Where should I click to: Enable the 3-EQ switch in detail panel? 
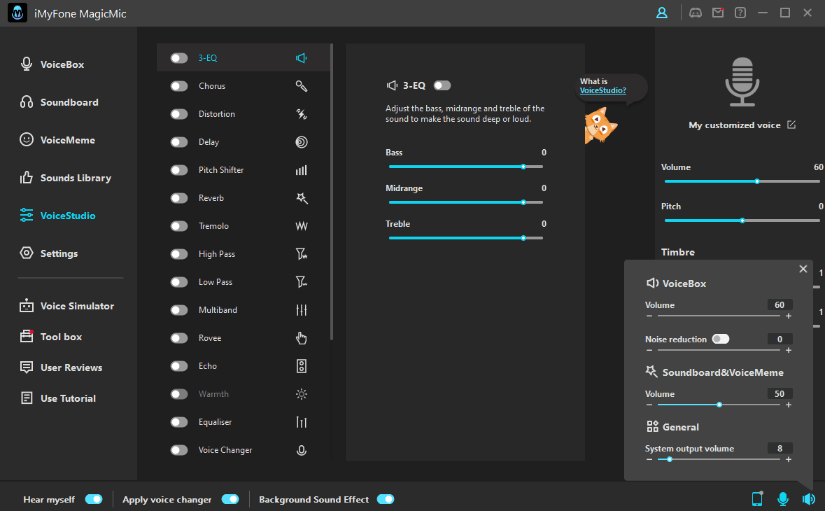point(442,85)
